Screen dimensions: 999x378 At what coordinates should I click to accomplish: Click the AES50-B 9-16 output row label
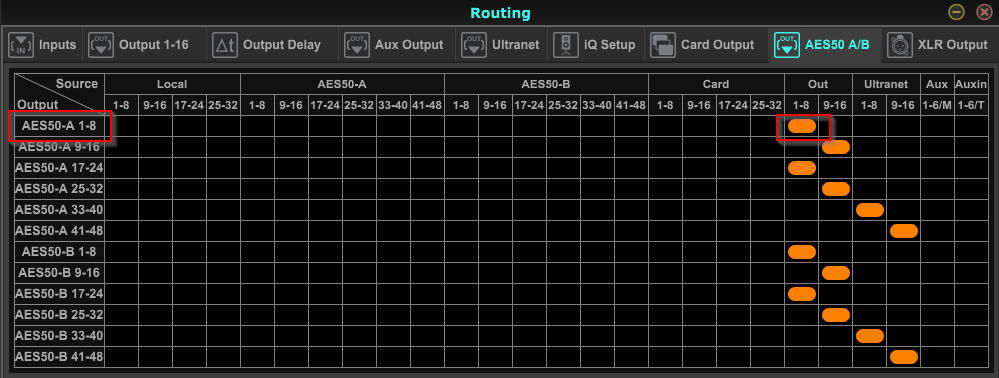coord(59,273)
